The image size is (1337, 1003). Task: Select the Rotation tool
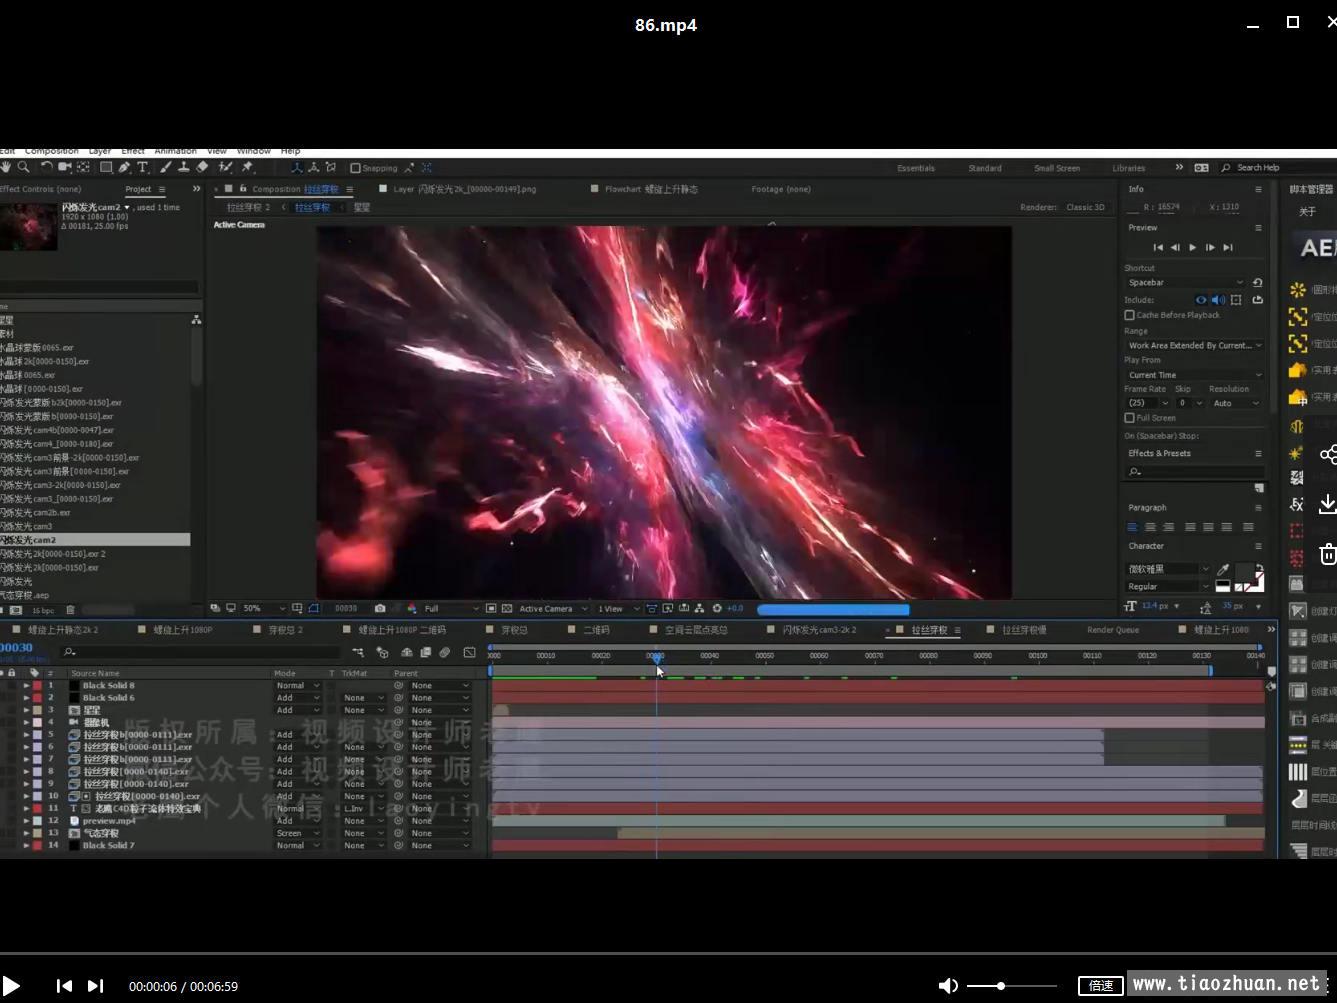[47, 168]
